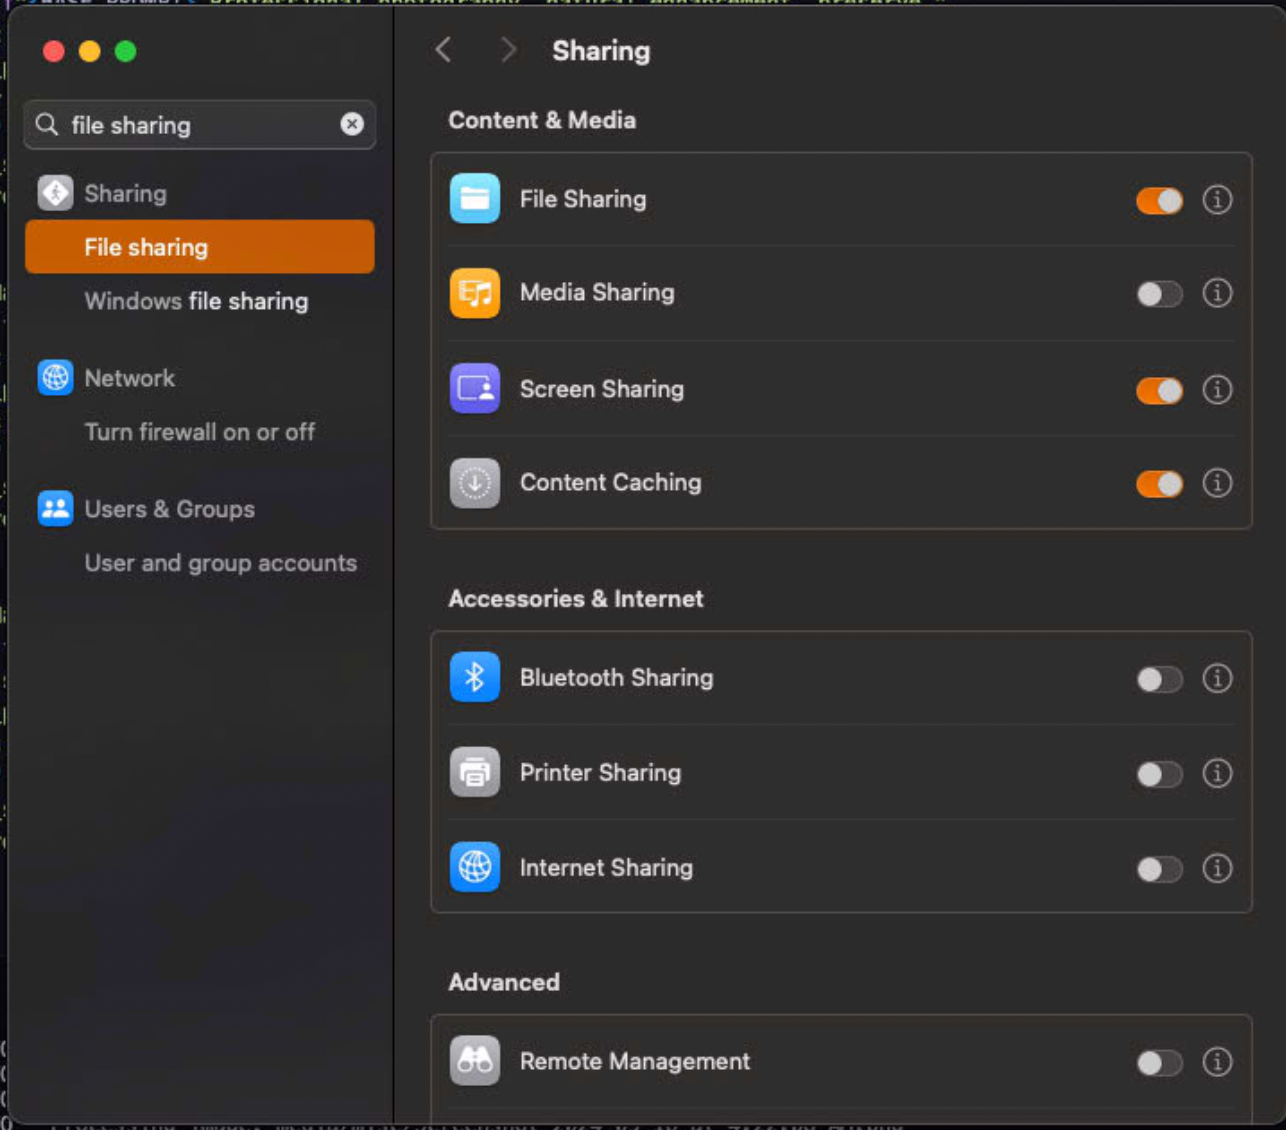Image resolution: width=1286 pixels, height=1130 pixels.
Task: Turn off the File Sharing toggle
Action: pos(1159,200)
